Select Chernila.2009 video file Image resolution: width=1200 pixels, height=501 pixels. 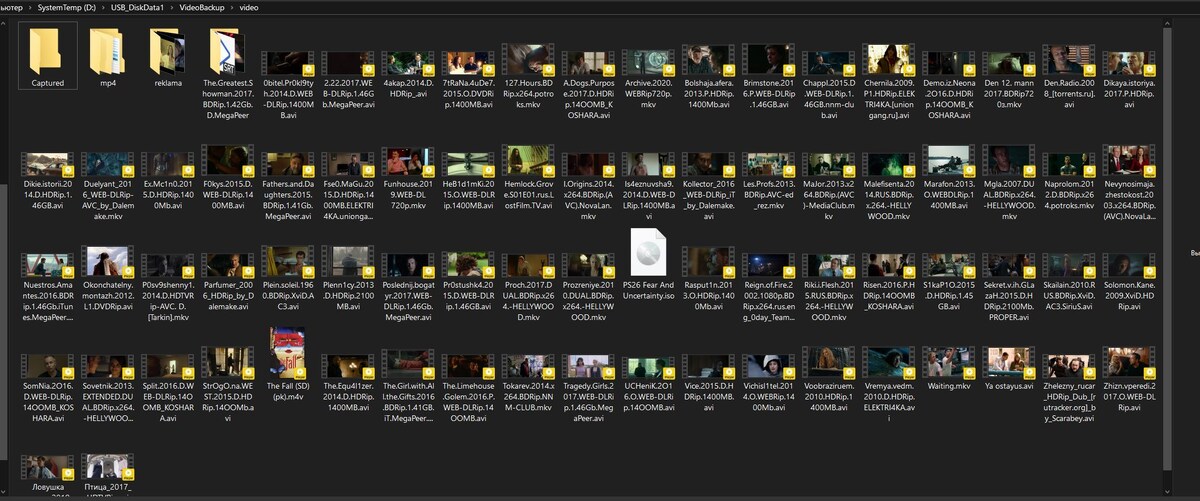887,60
